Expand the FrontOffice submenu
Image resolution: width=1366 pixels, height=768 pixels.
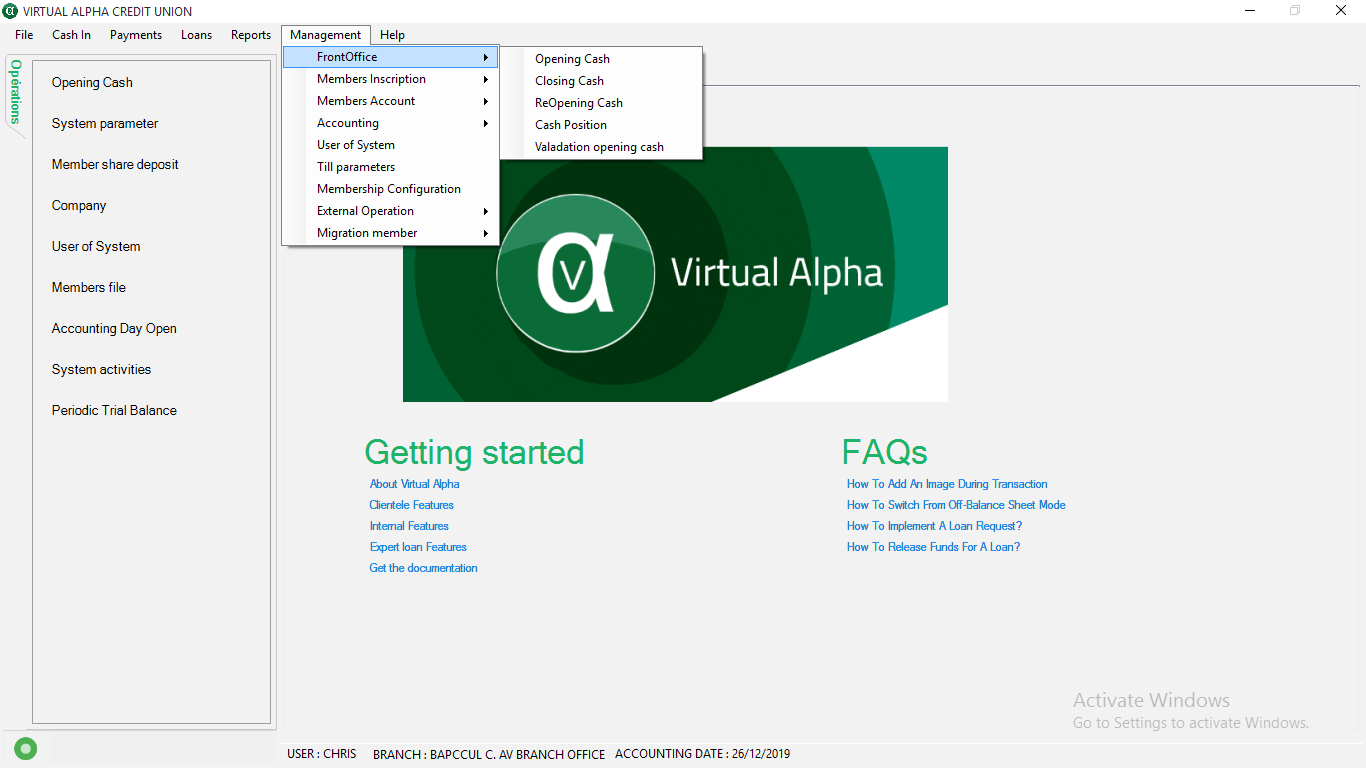[x=391, y=57]
